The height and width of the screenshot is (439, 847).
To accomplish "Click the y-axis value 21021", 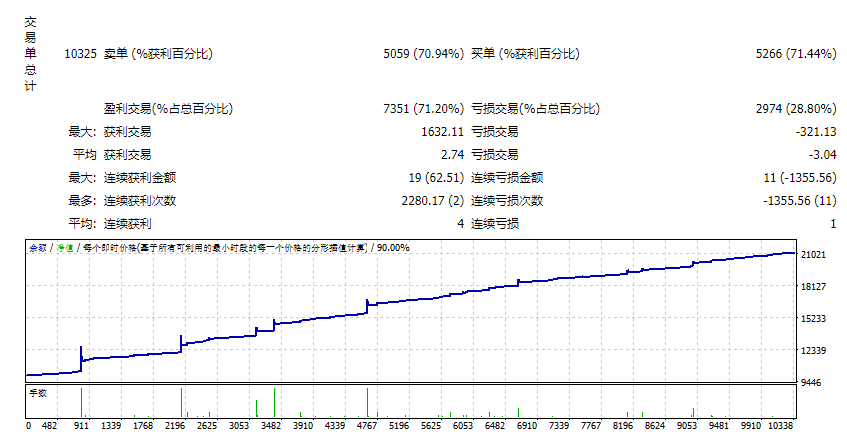I will tap(813, 255).
